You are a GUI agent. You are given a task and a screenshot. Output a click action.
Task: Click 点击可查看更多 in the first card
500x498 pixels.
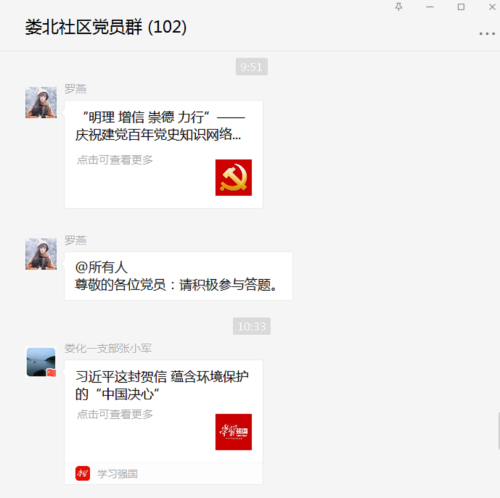coord(115,160)
